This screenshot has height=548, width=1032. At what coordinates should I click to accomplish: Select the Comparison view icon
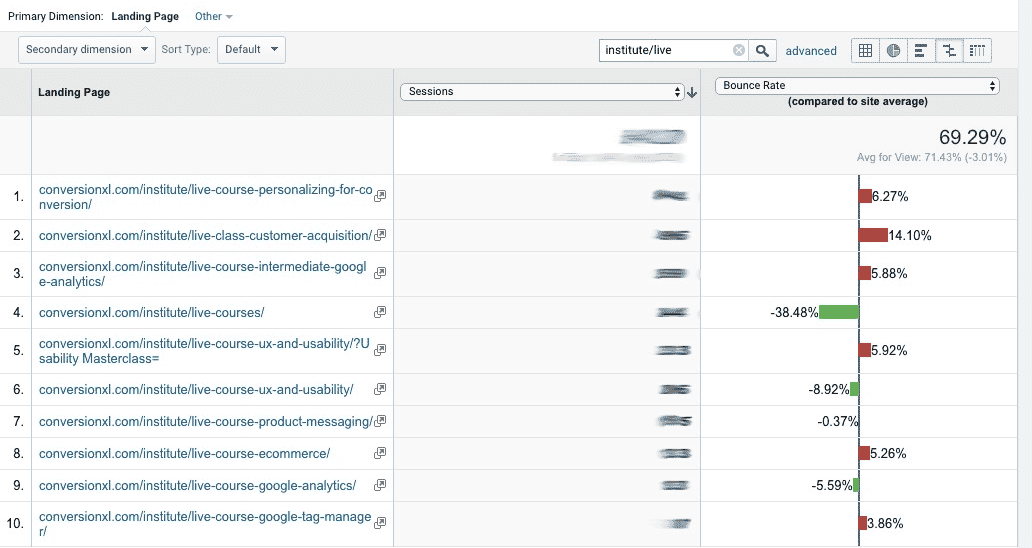pos(949,51)
